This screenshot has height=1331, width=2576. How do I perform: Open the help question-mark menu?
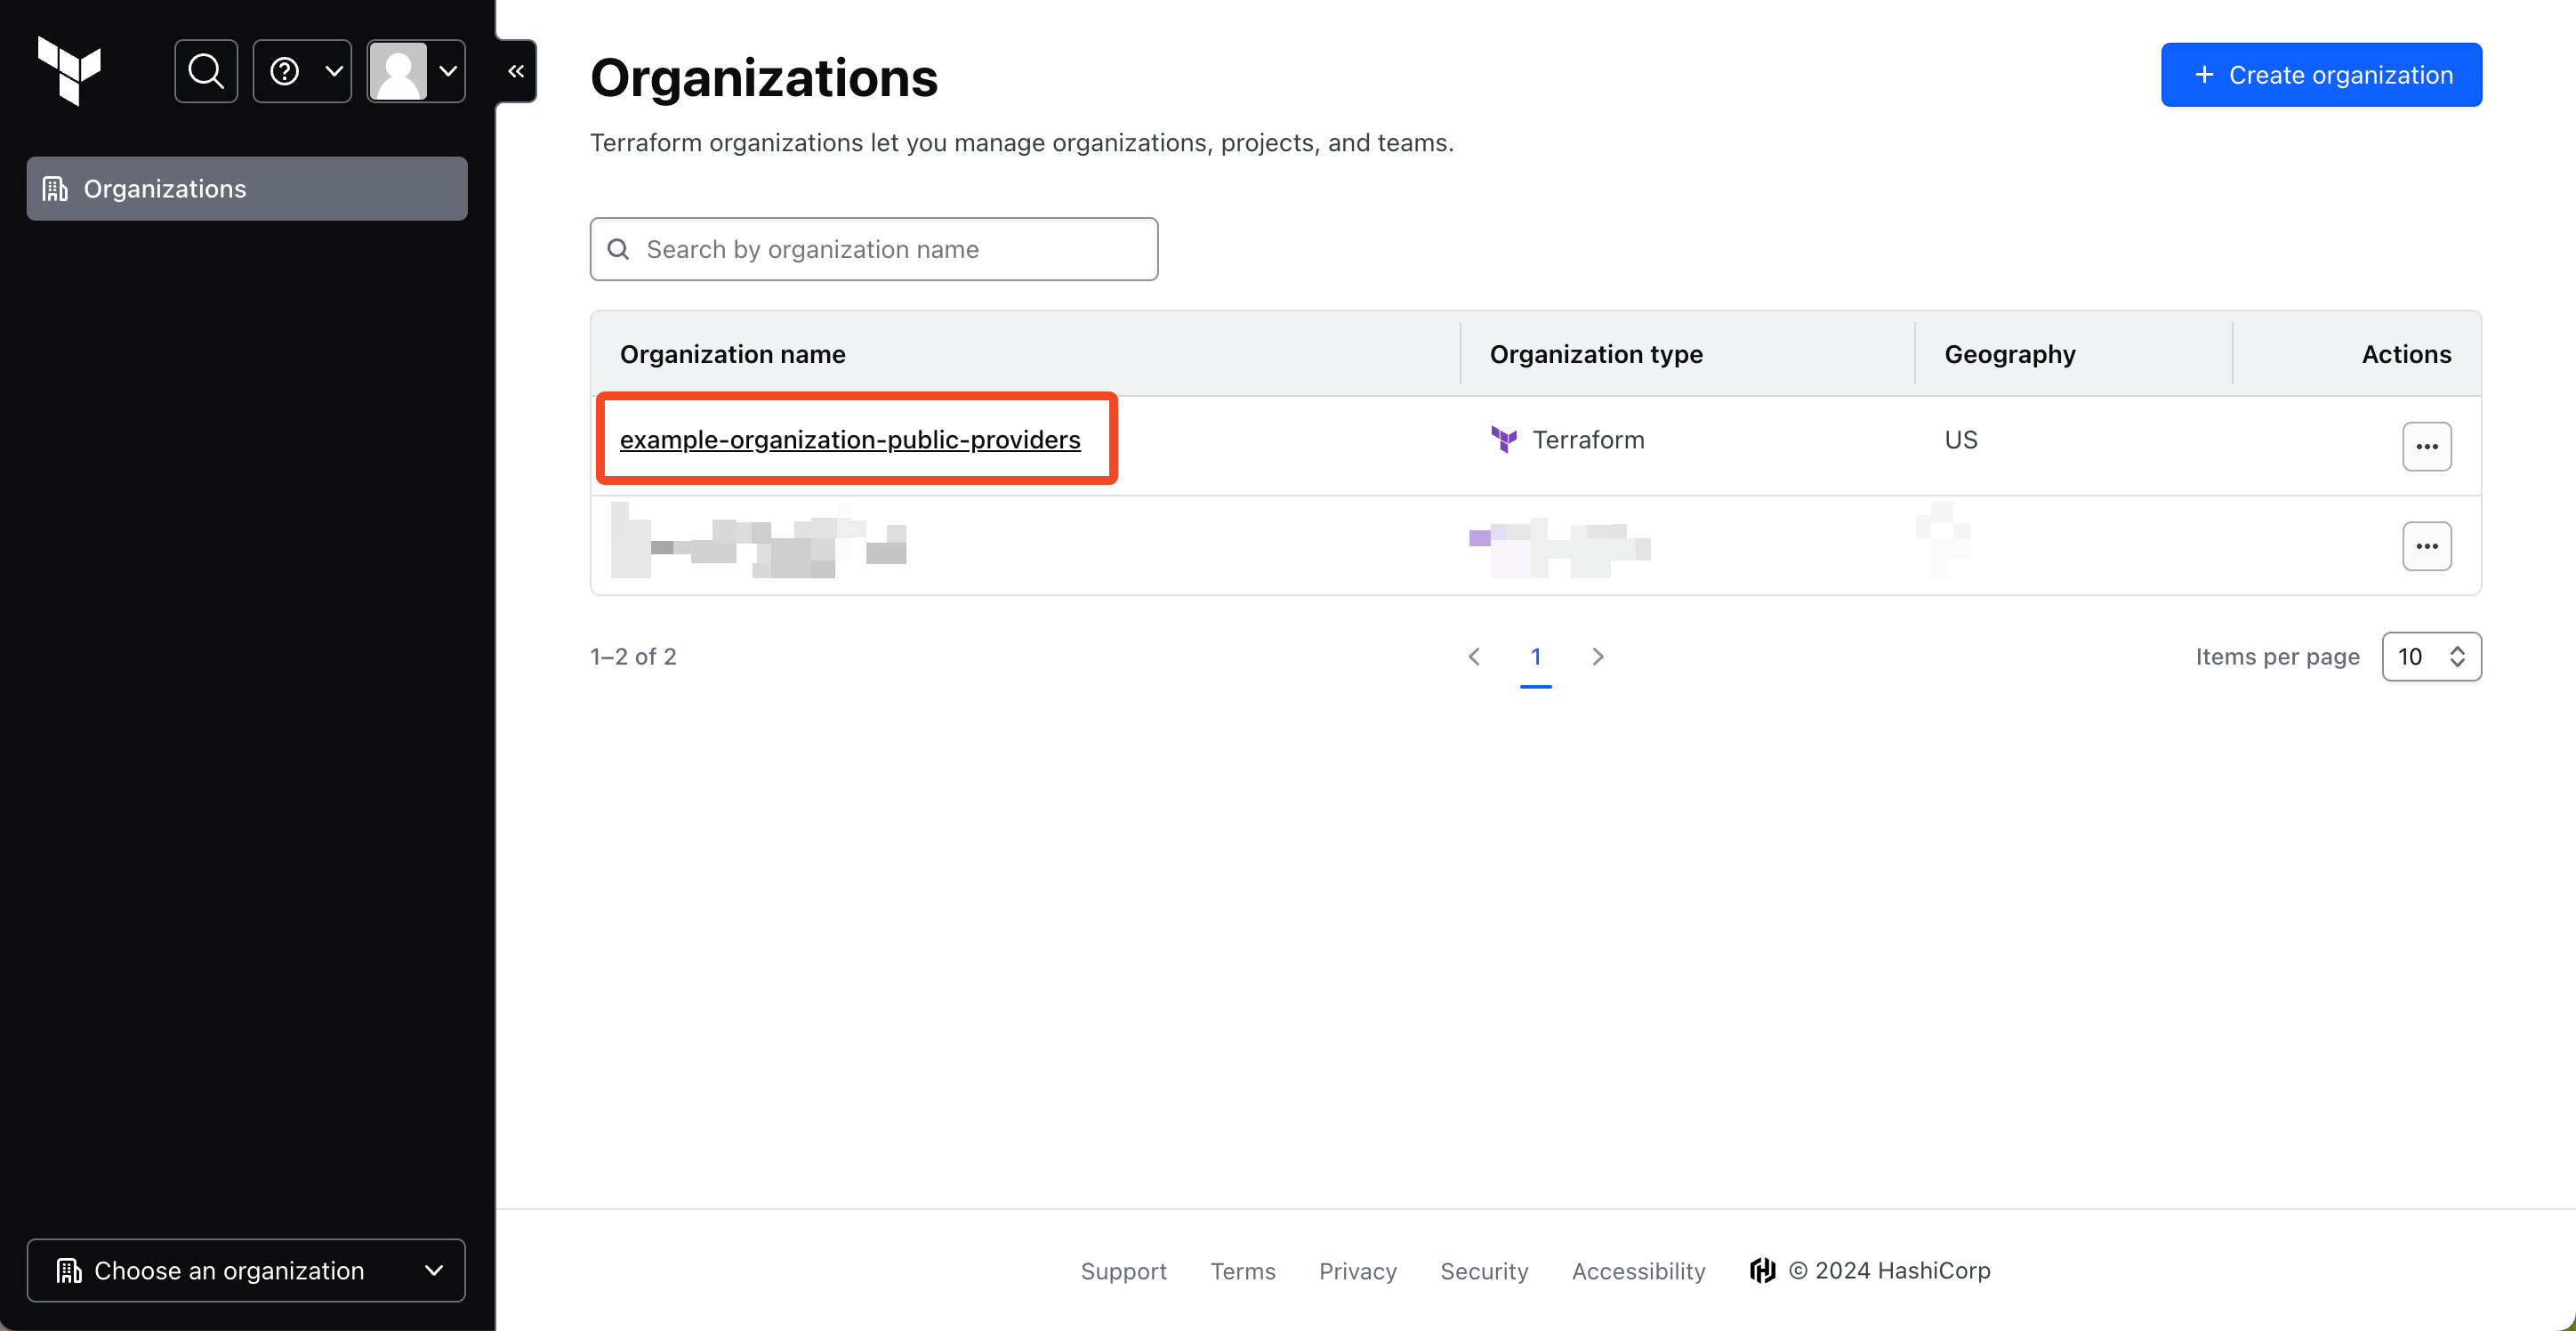pyautogui.click(x=302, y=71)
